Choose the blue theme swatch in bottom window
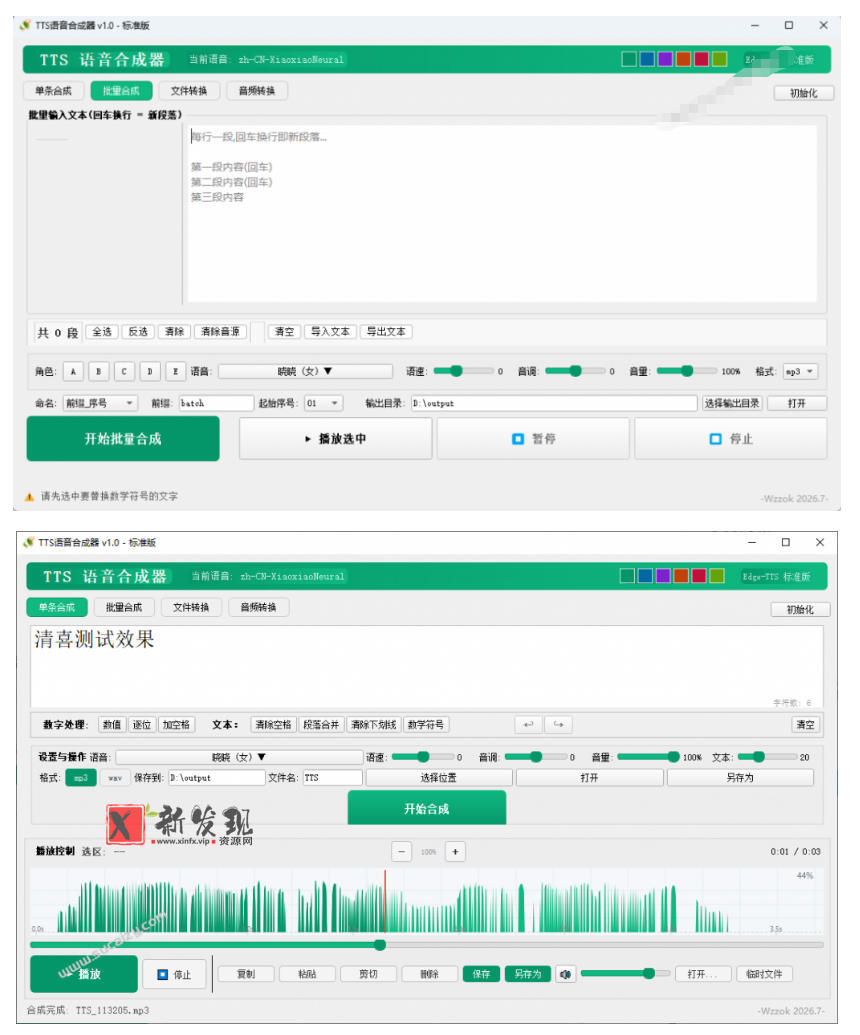Image resolution: width=860 pixels, height=1035 pixels. (x=645, y=576)
